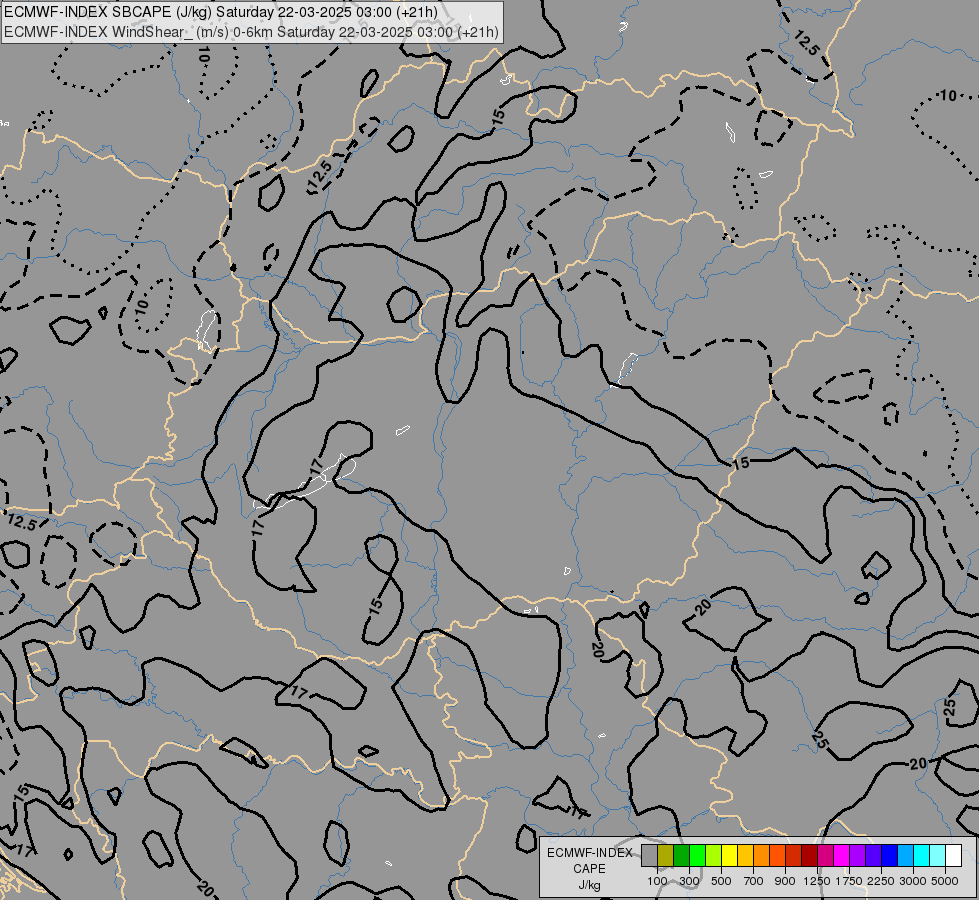Select the dark maroon red legend swatch
The width and height of the screenshot is (979, 900).
coord(810,855)
